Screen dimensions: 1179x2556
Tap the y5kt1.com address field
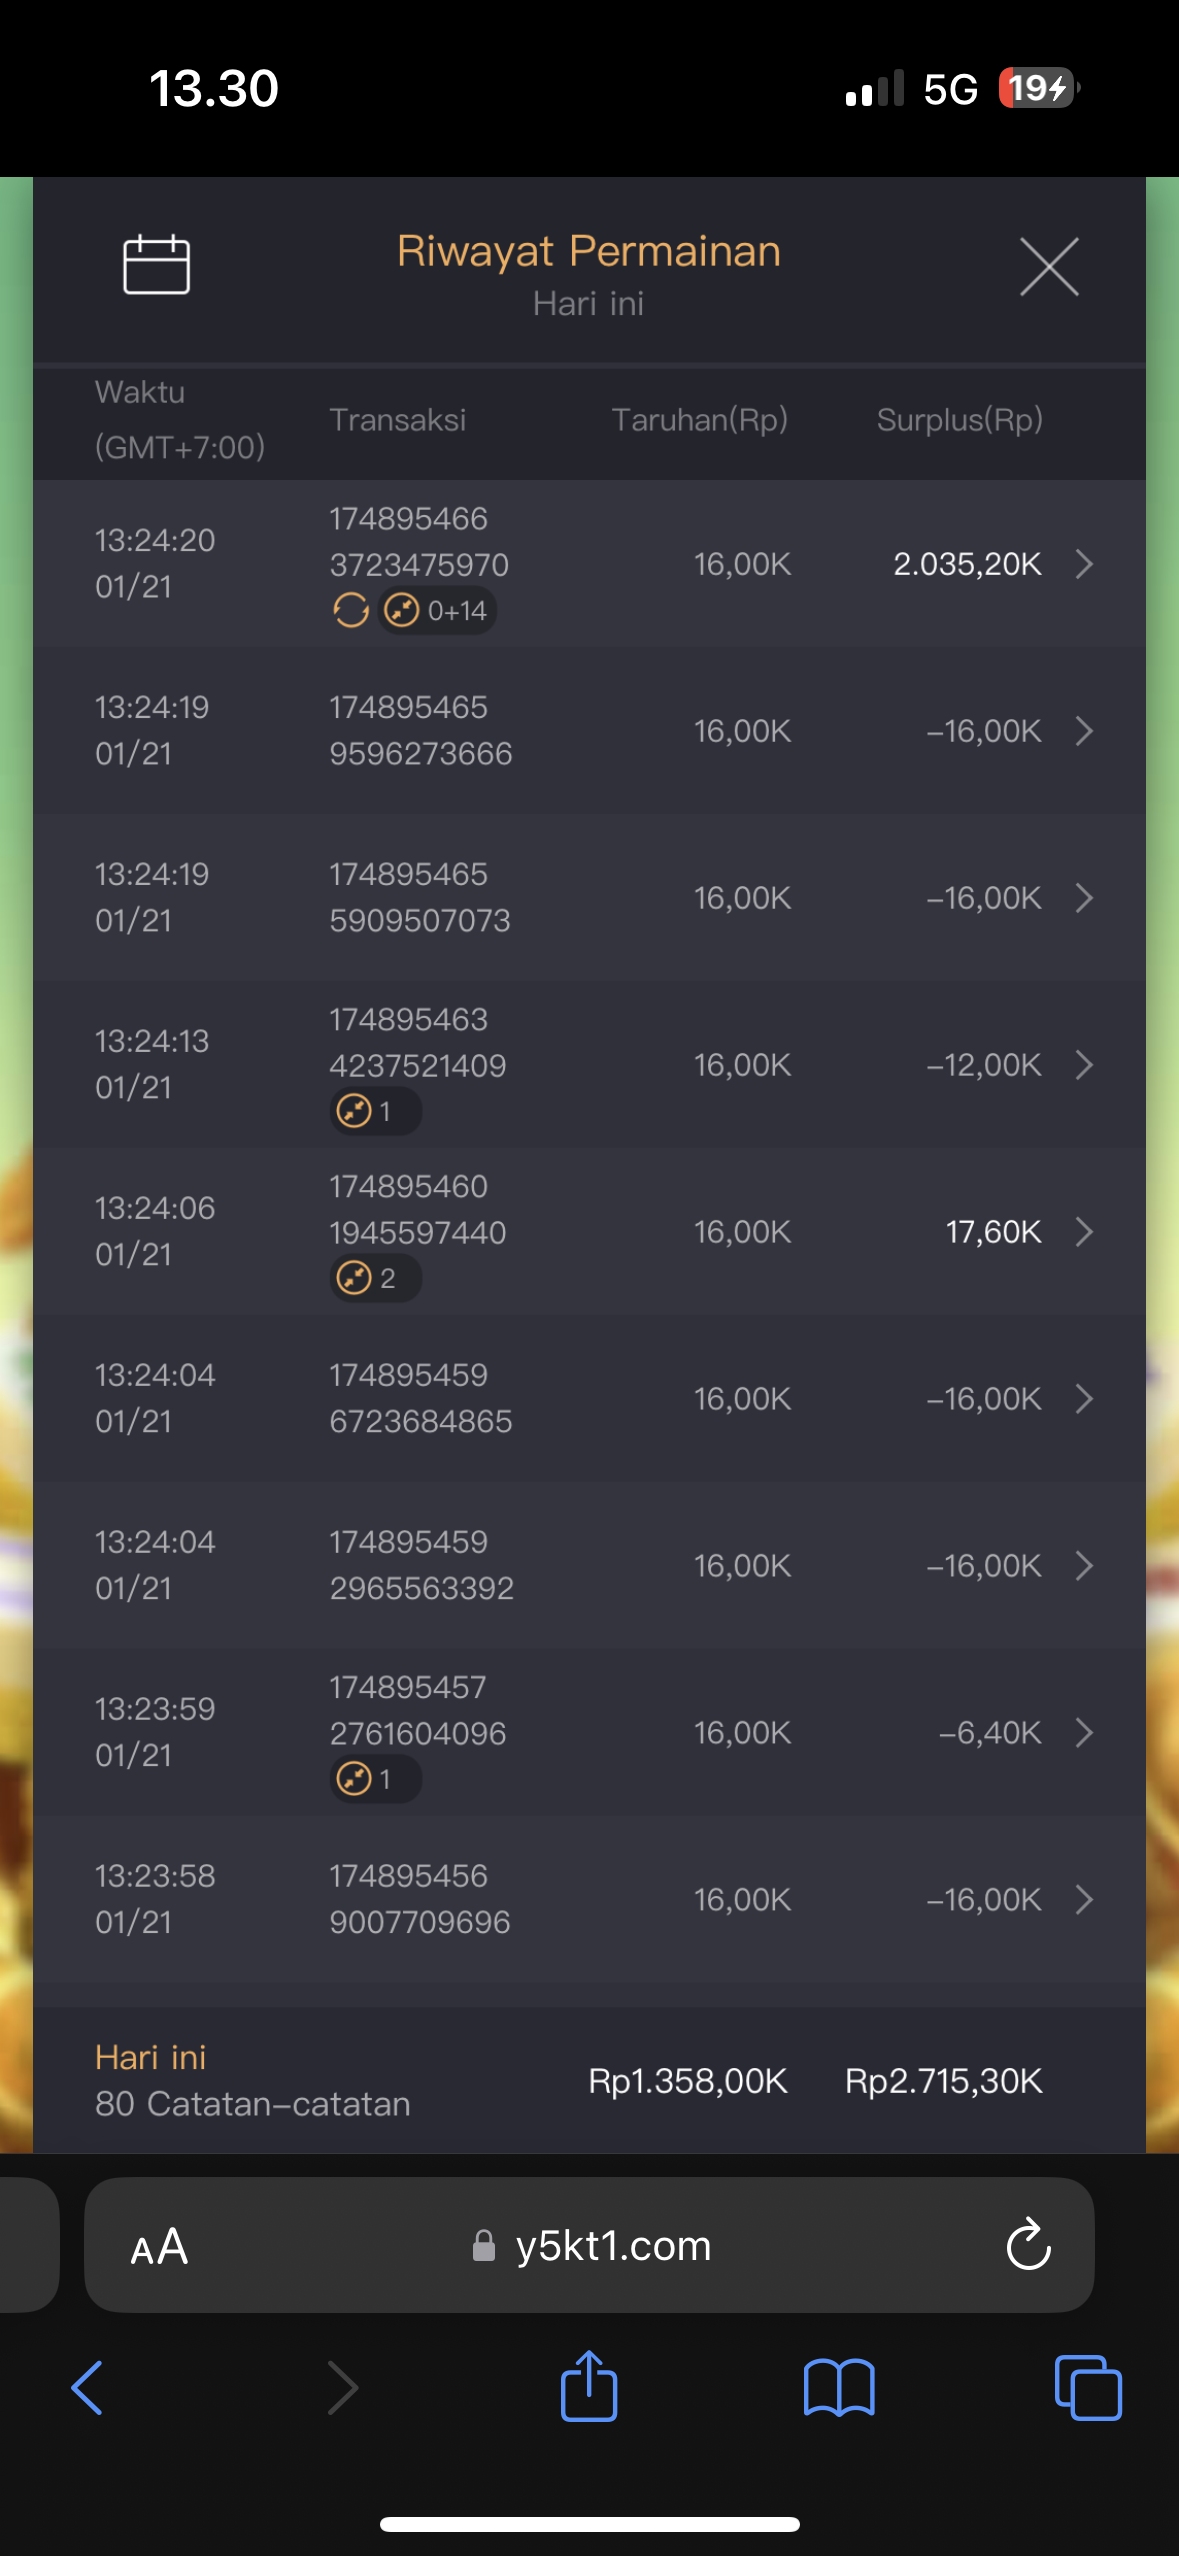click(x=612, y=2246)
